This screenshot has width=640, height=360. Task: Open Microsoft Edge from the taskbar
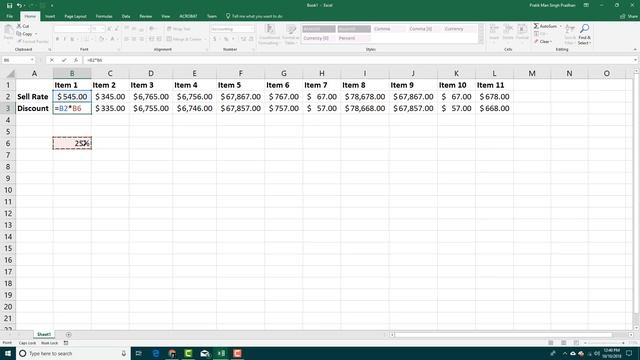click(156, 353)
